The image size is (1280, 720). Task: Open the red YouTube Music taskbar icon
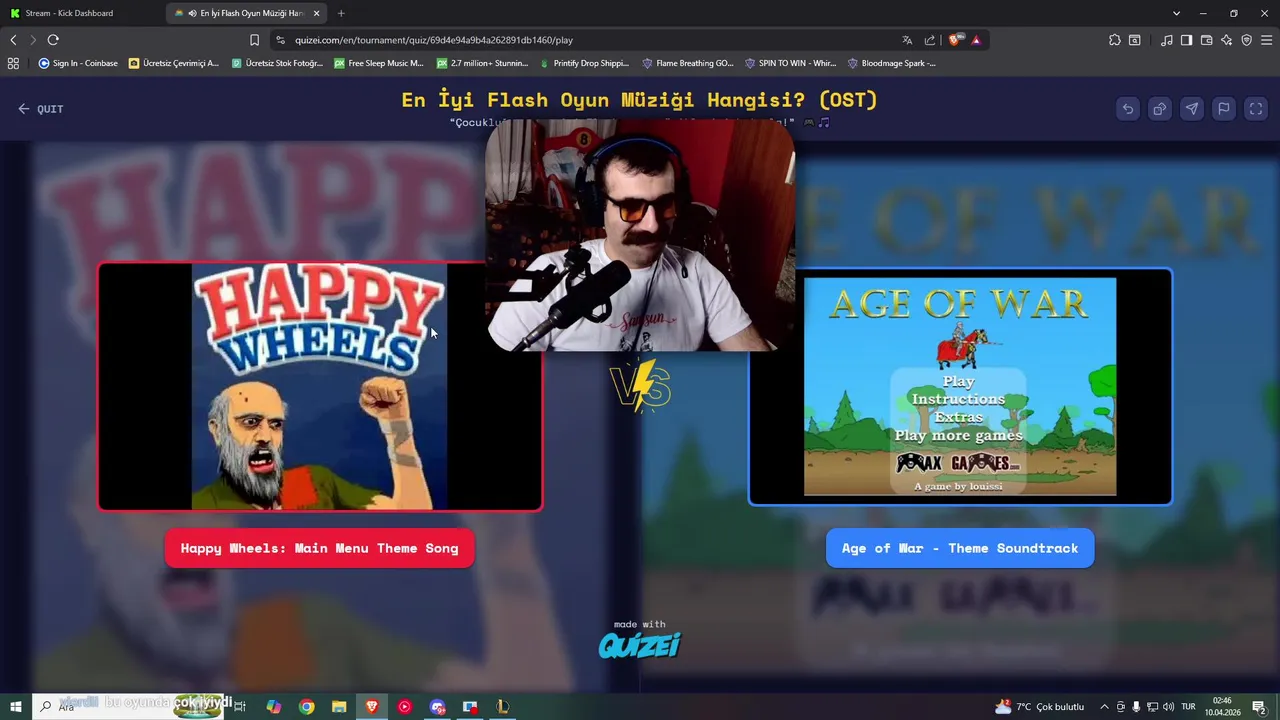click(x=404, y=707)
